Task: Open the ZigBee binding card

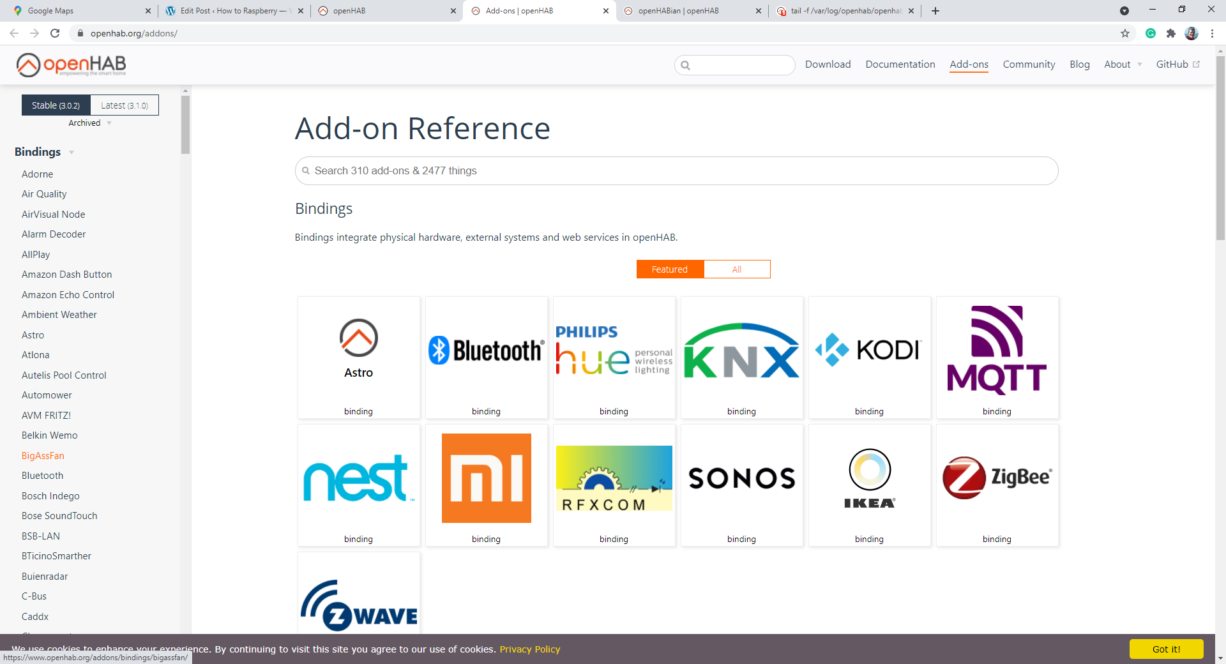Action: coord(996,484)
